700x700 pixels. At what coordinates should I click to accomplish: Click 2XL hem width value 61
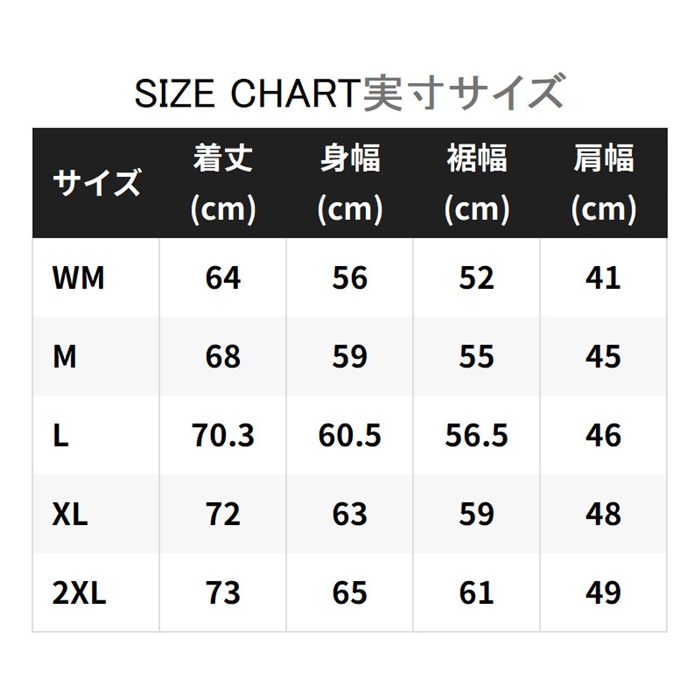pos(476,593)
